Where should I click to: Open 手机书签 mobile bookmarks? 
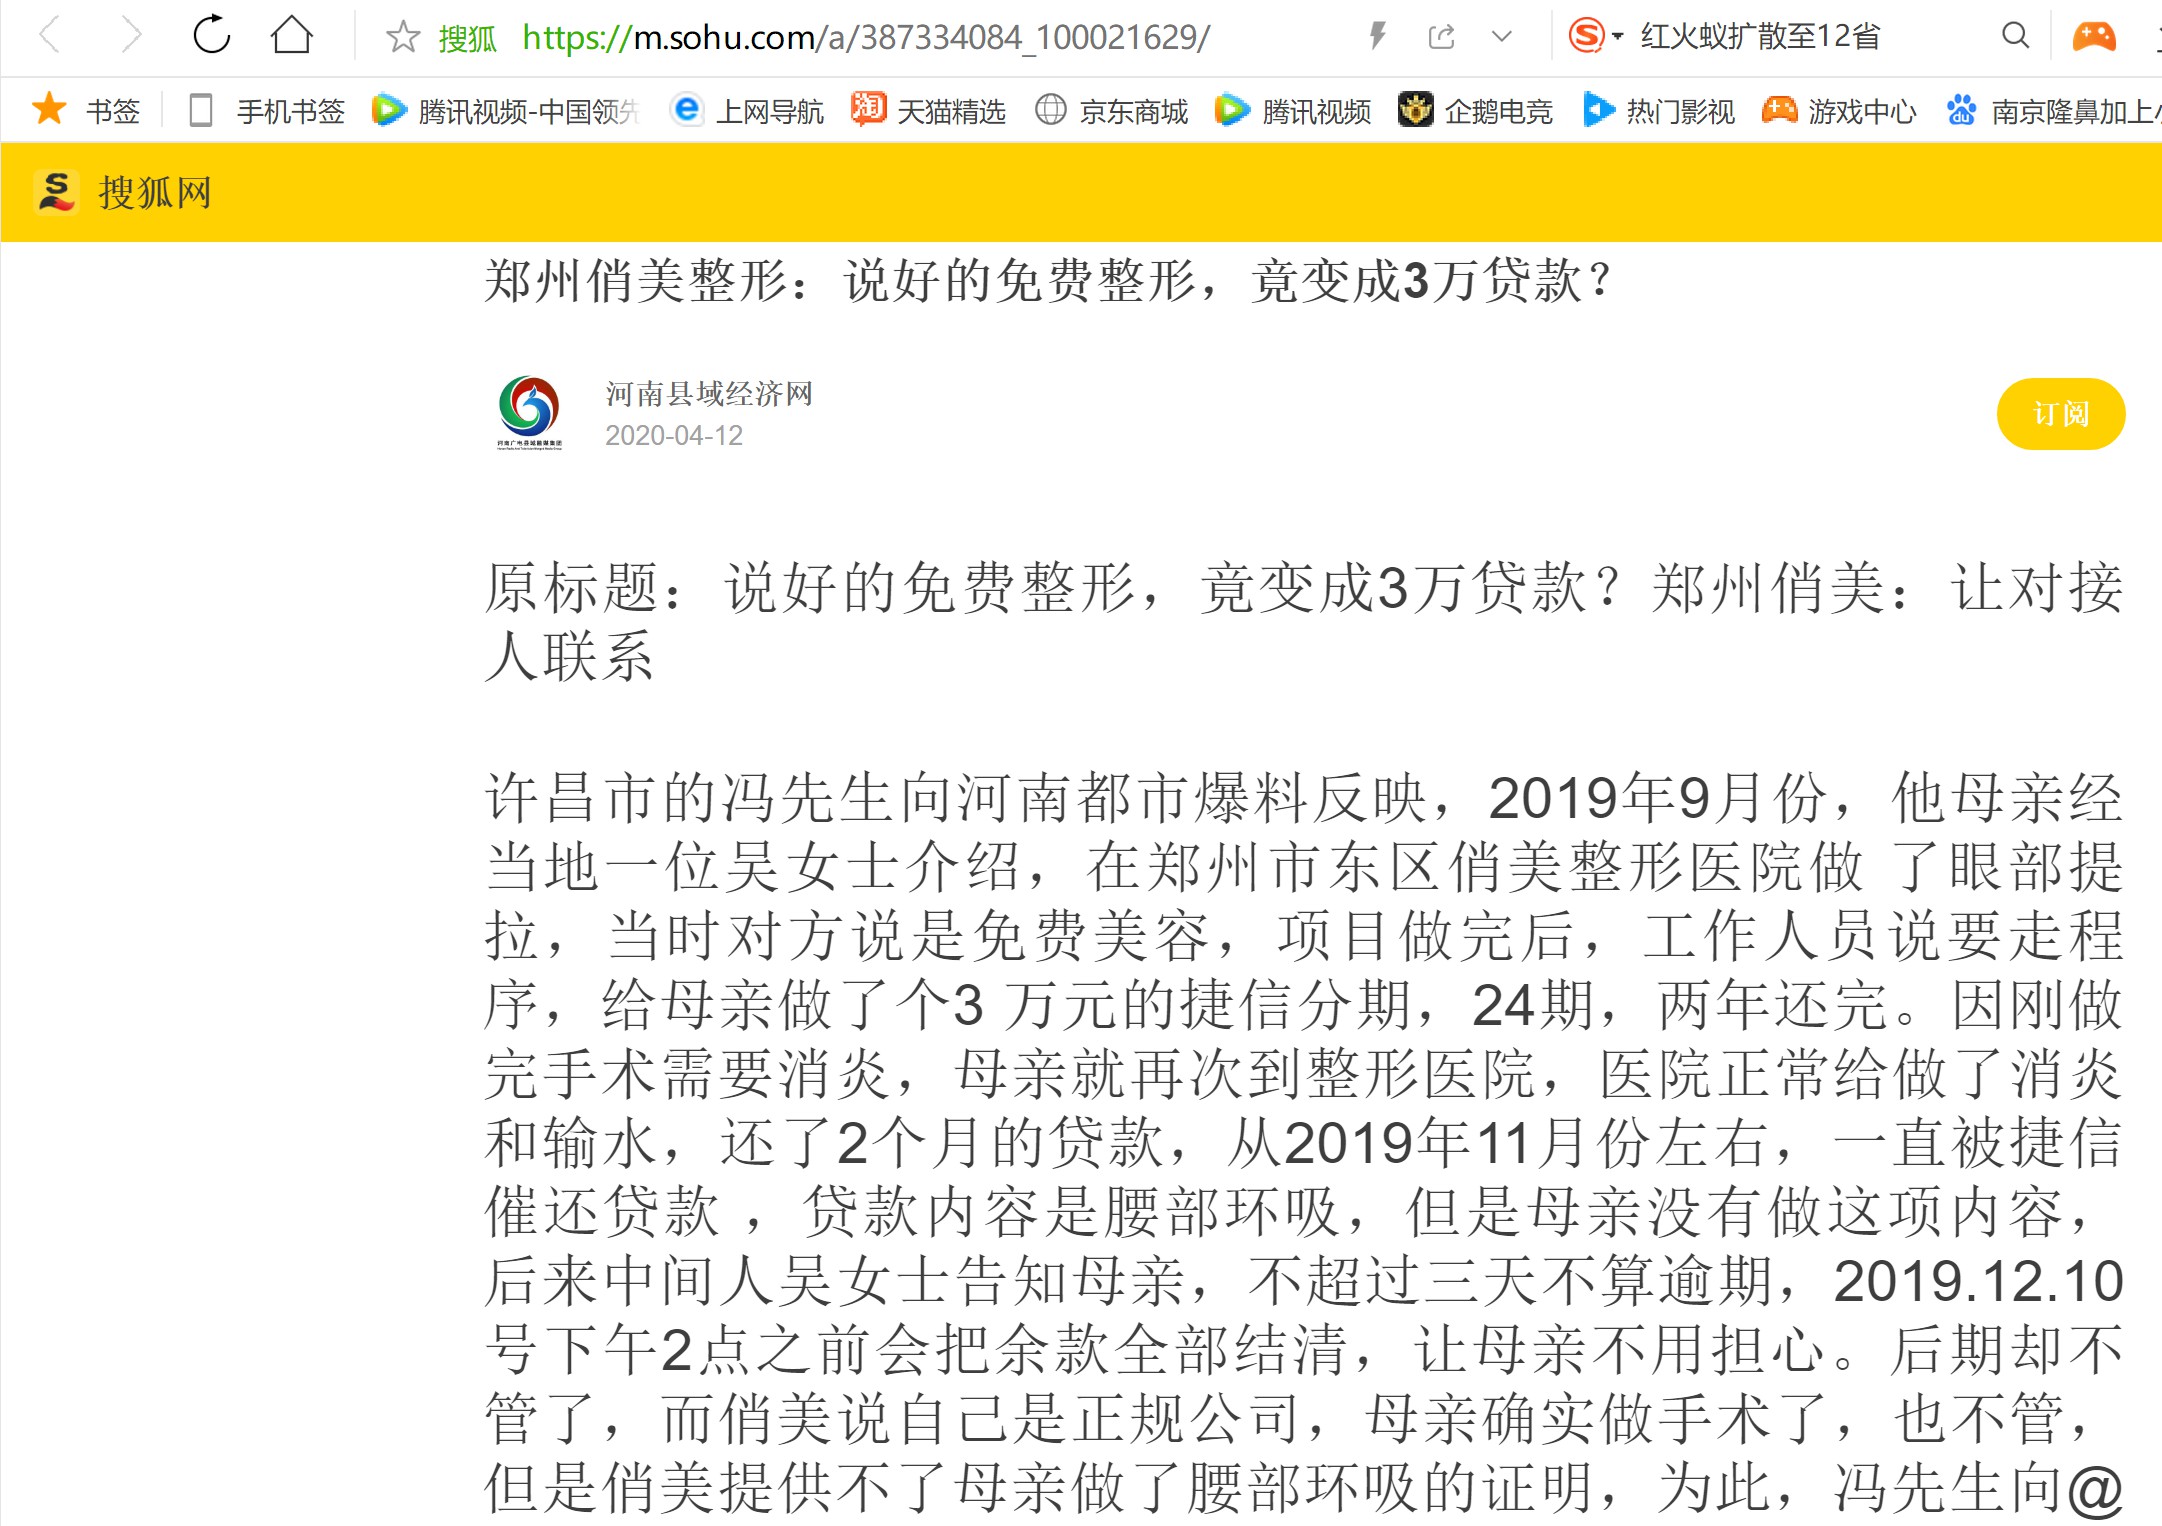point(267,110)
